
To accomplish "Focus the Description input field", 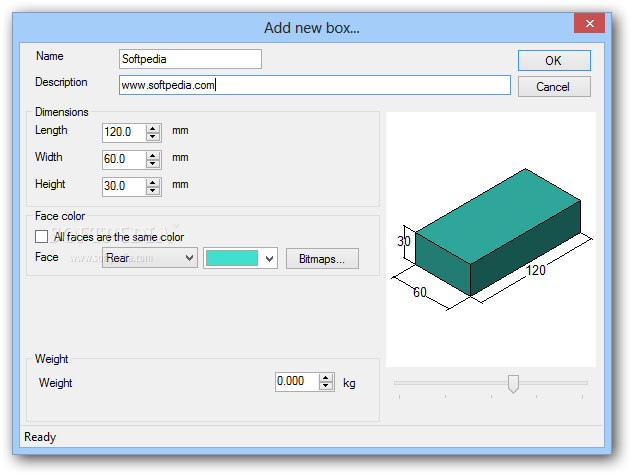I will [314, 85].
